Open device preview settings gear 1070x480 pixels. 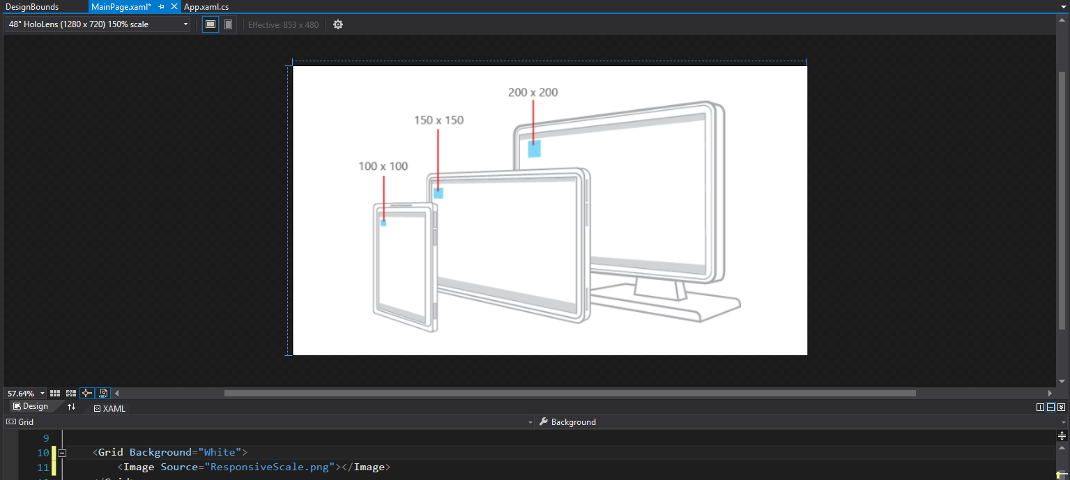[338, 24]
